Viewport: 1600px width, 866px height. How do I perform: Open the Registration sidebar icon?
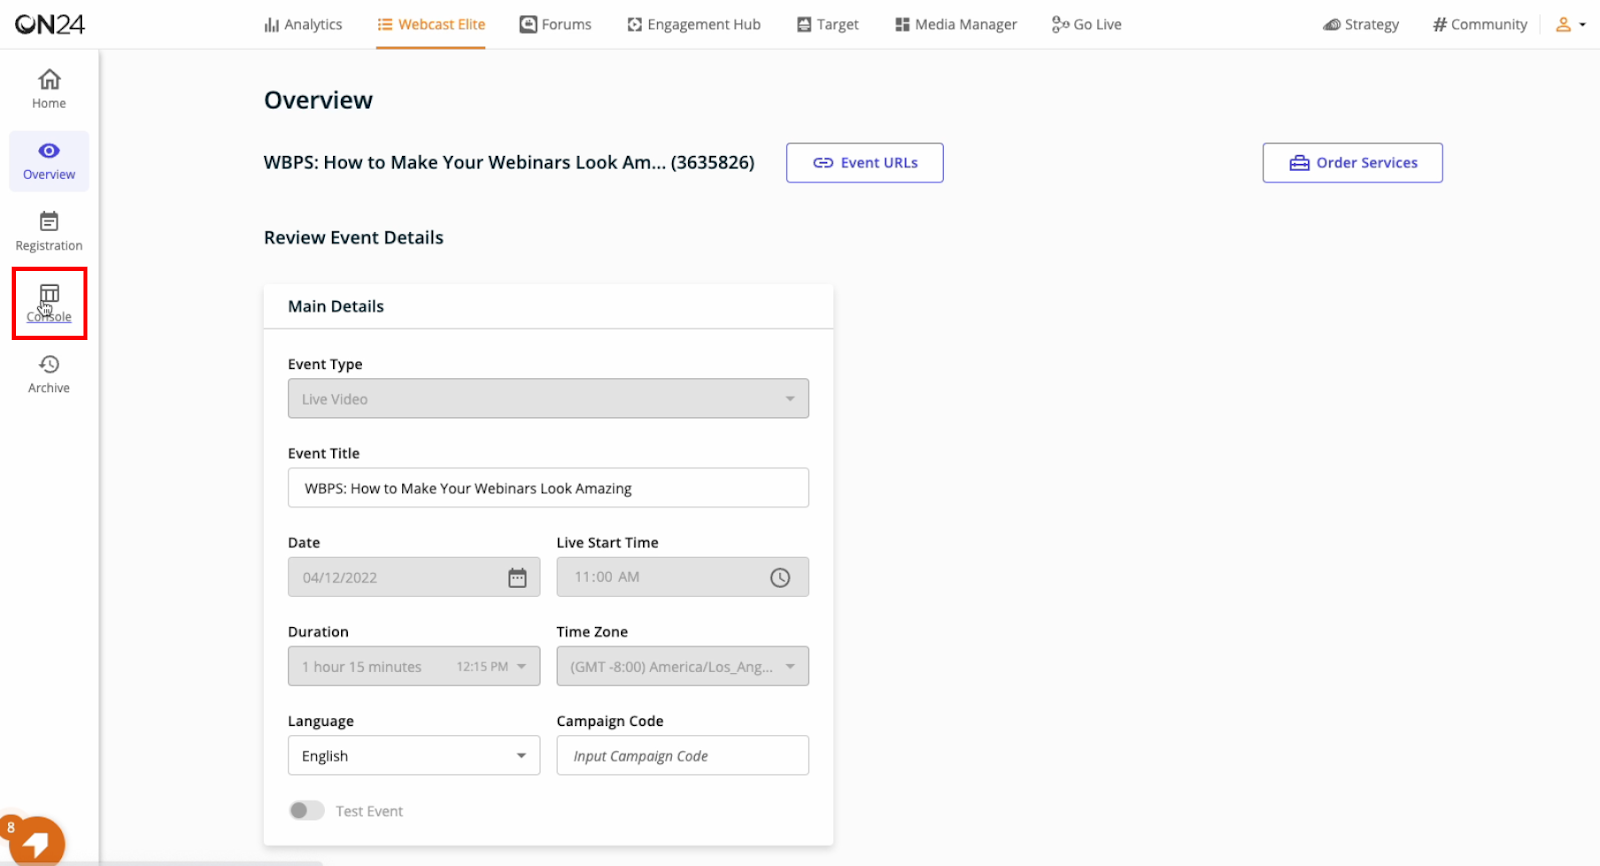point(49,221)
